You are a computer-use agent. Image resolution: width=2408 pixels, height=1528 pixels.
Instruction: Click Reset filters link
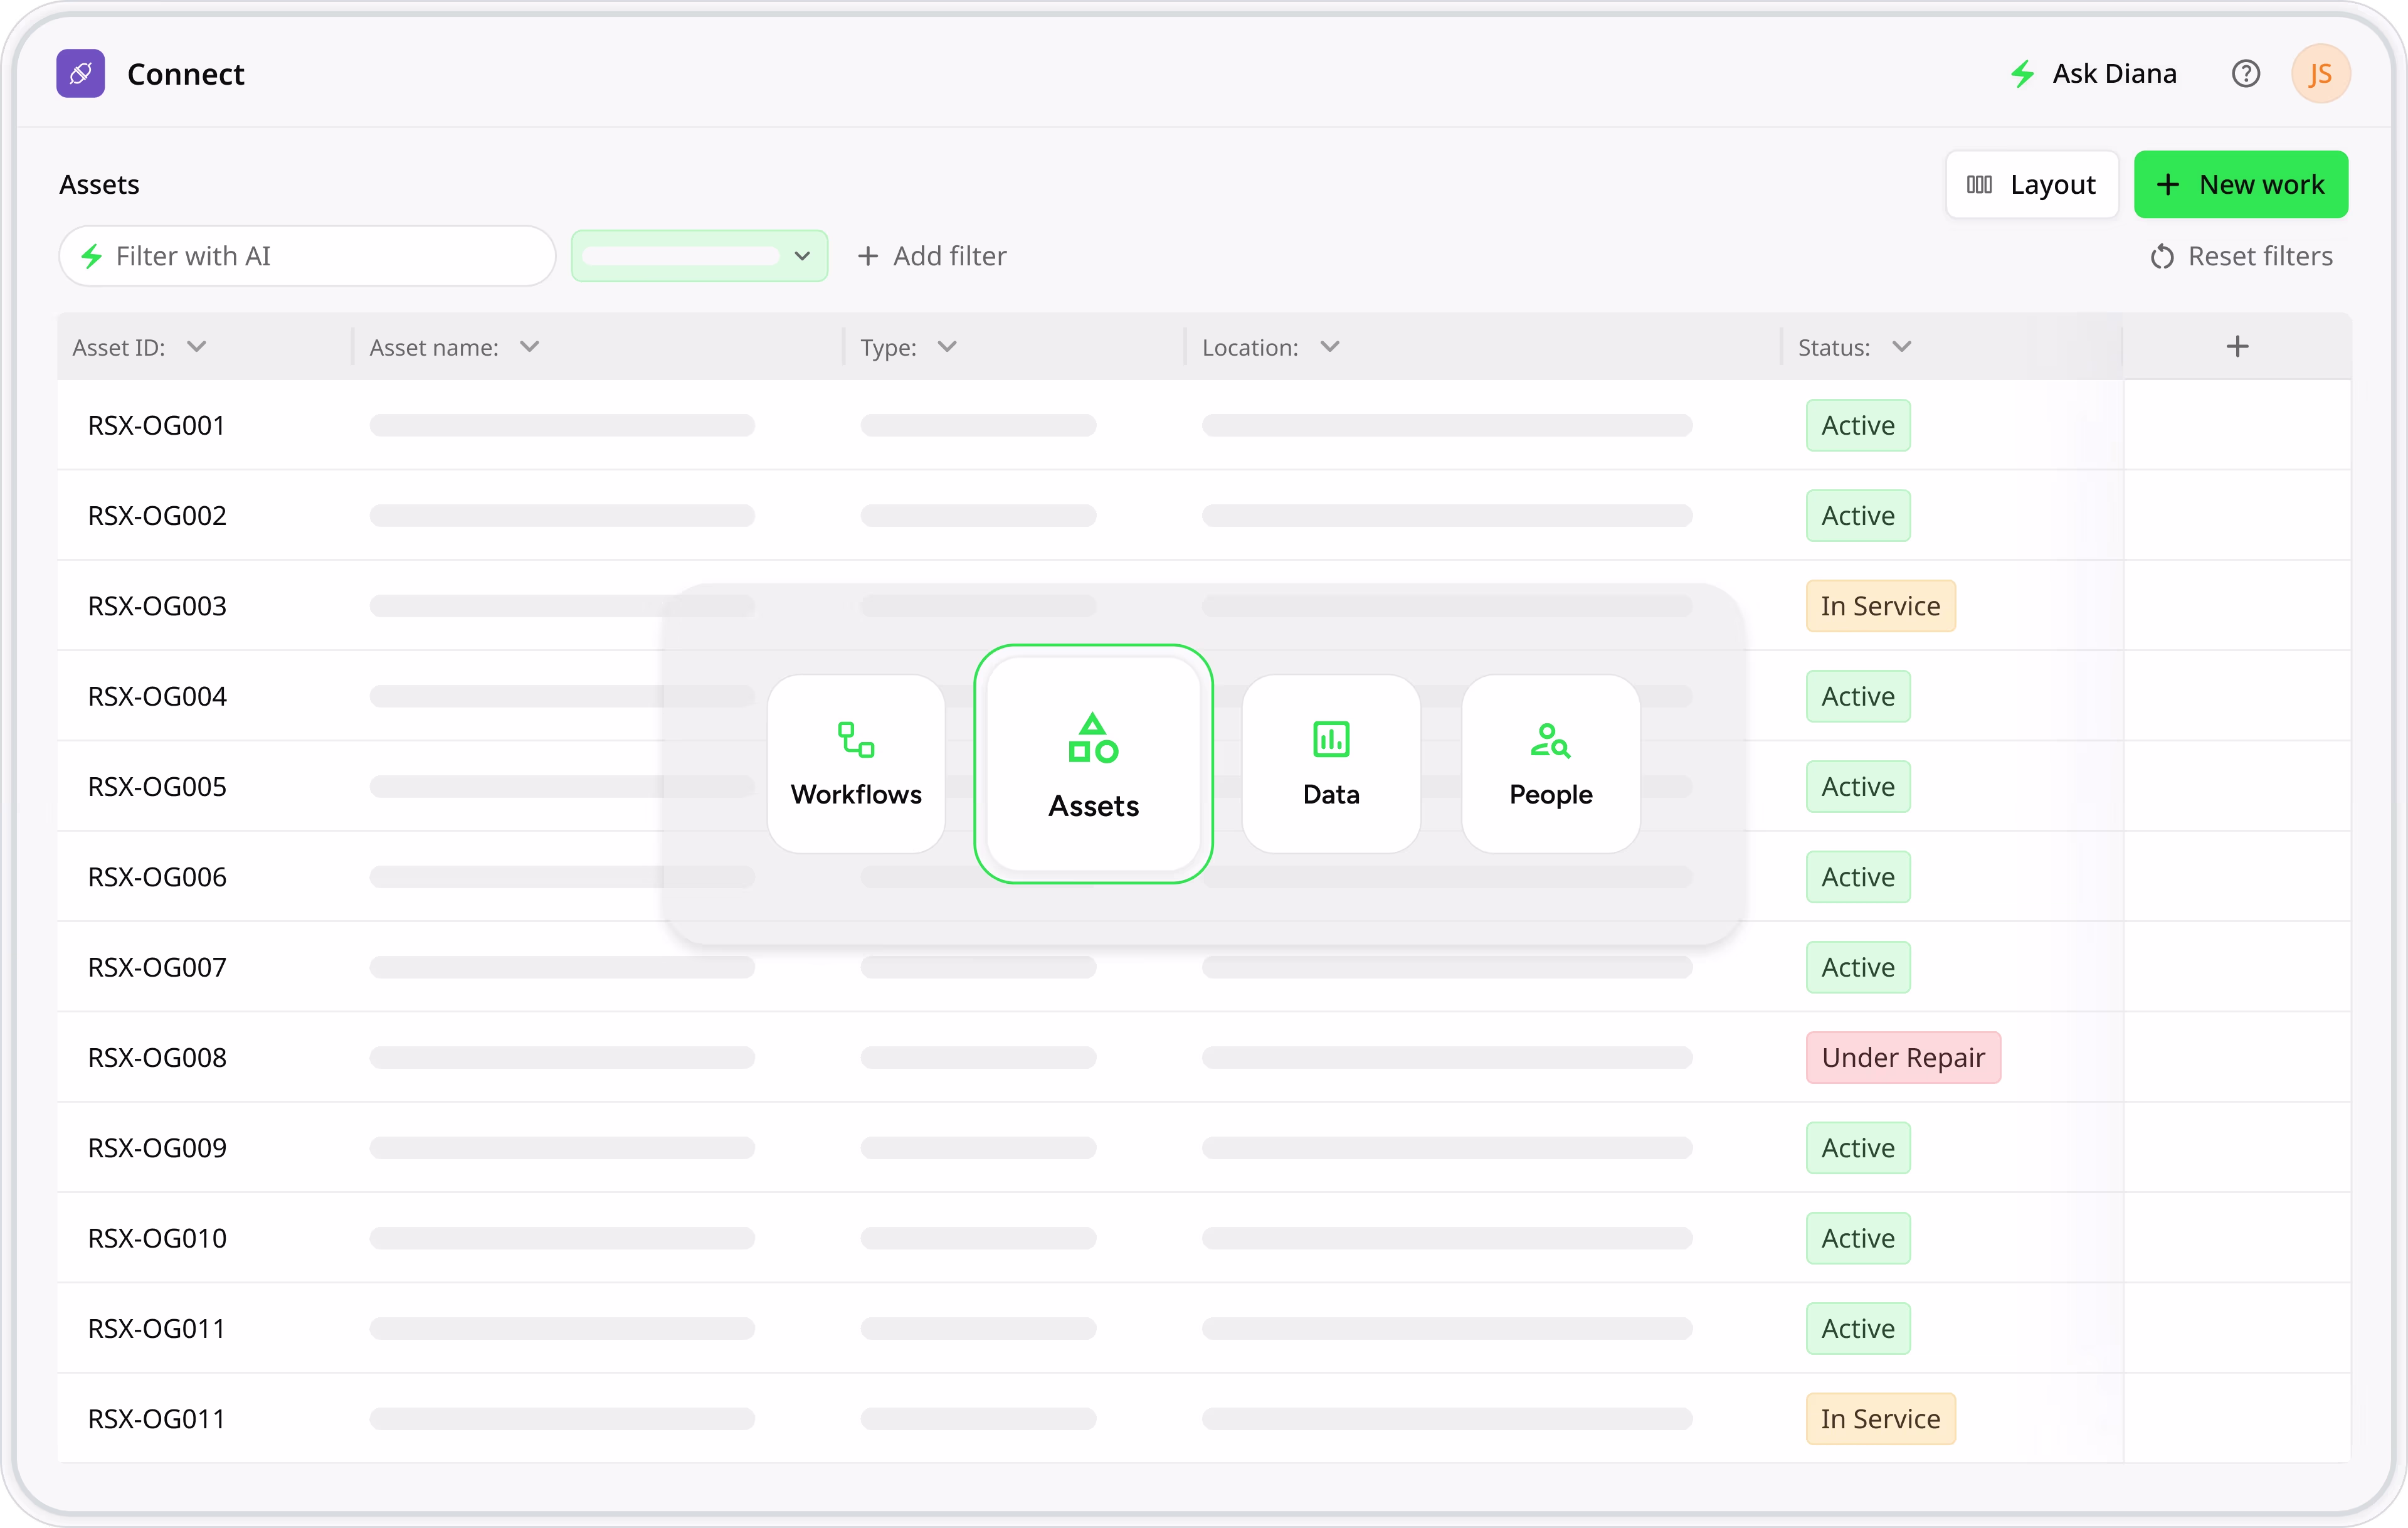click(2241, 257)
